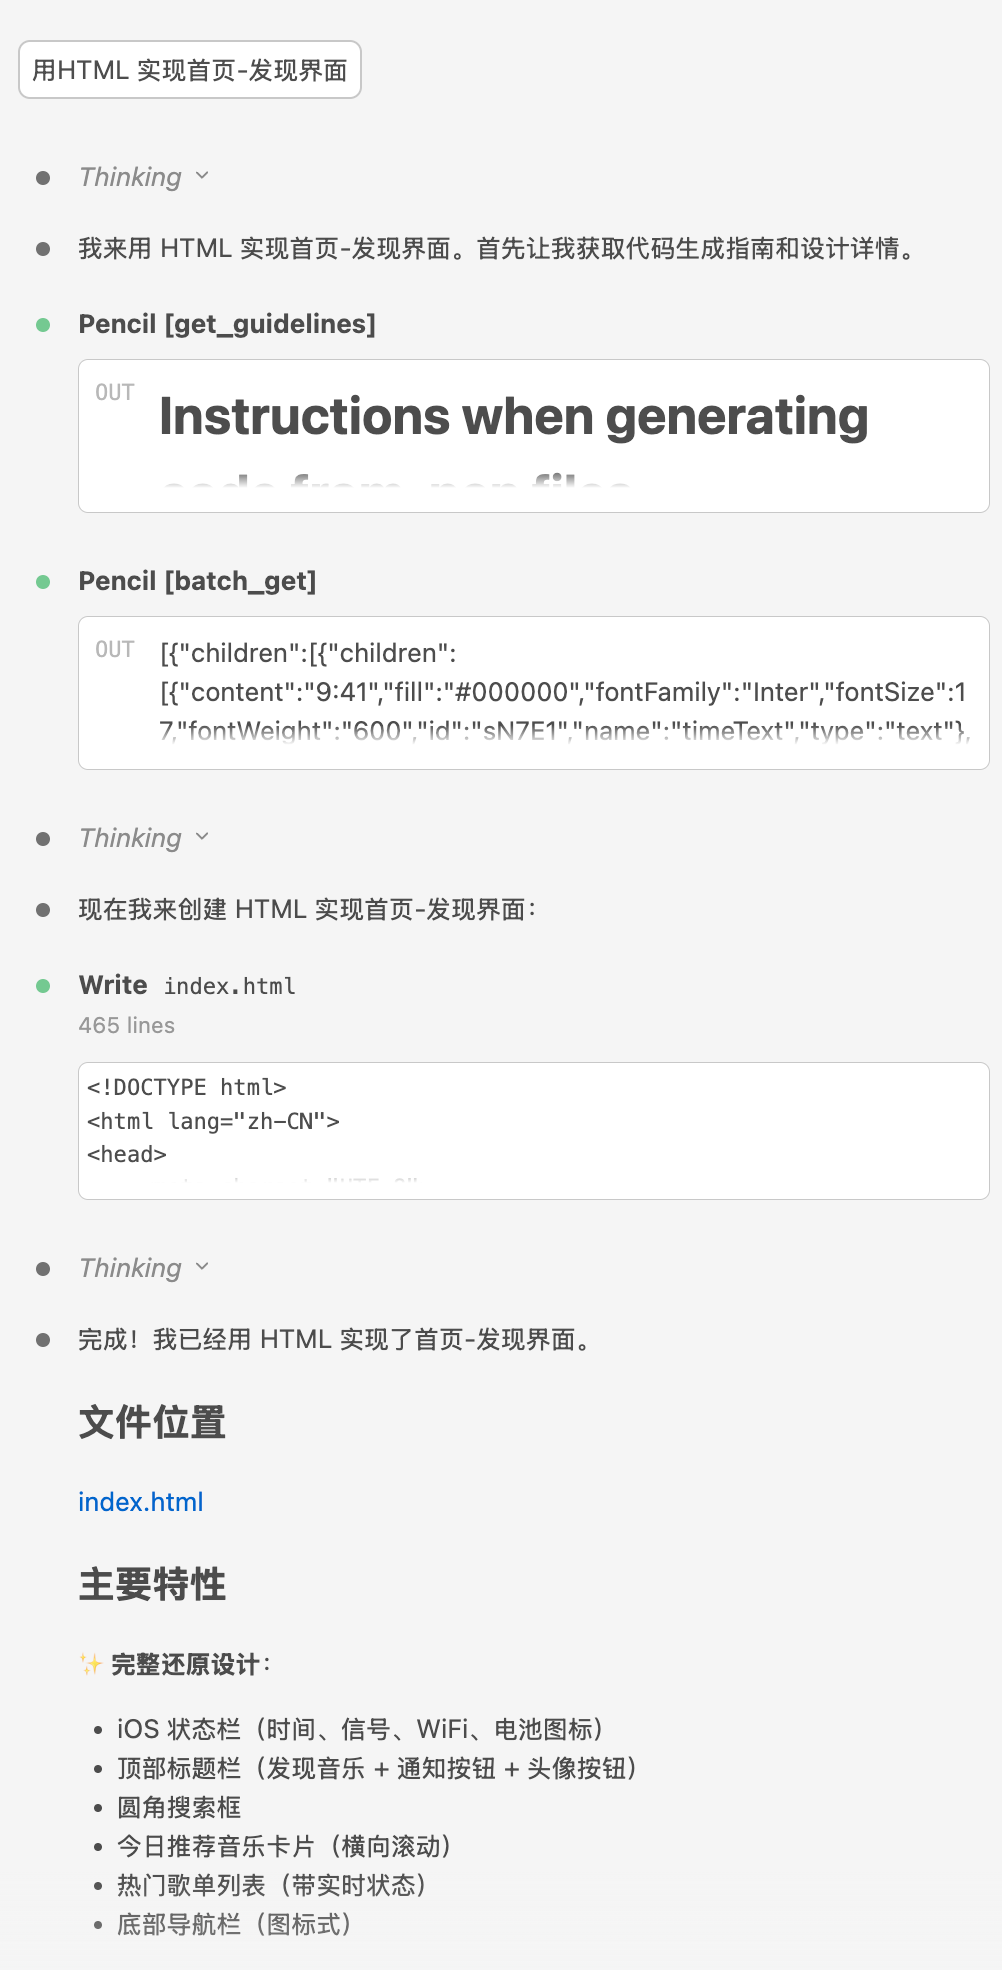Image resolution: width=1002 pixels, height=1970 pixels.
Task: Click the green dot beside Pencil [get_guidelines]
Action: pyautogui.click(x=43, y=325)
